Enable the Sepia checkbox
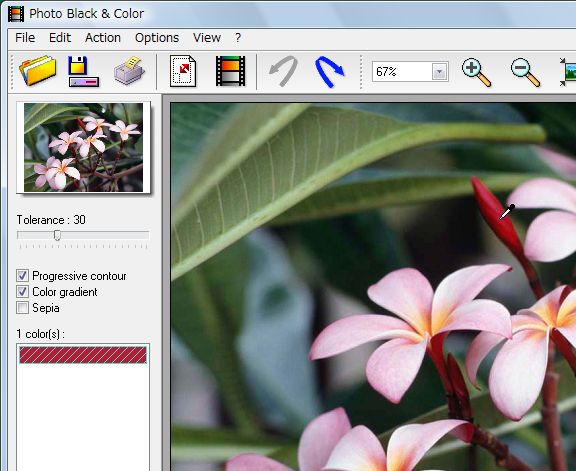Viewport: 576px width, 471px height. coord(22,308)
